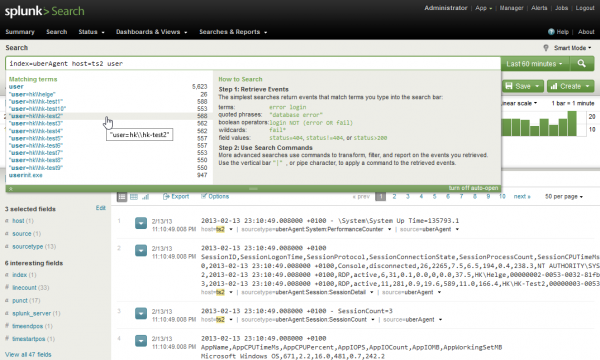Click into the search query field

(x=253, y=64)
